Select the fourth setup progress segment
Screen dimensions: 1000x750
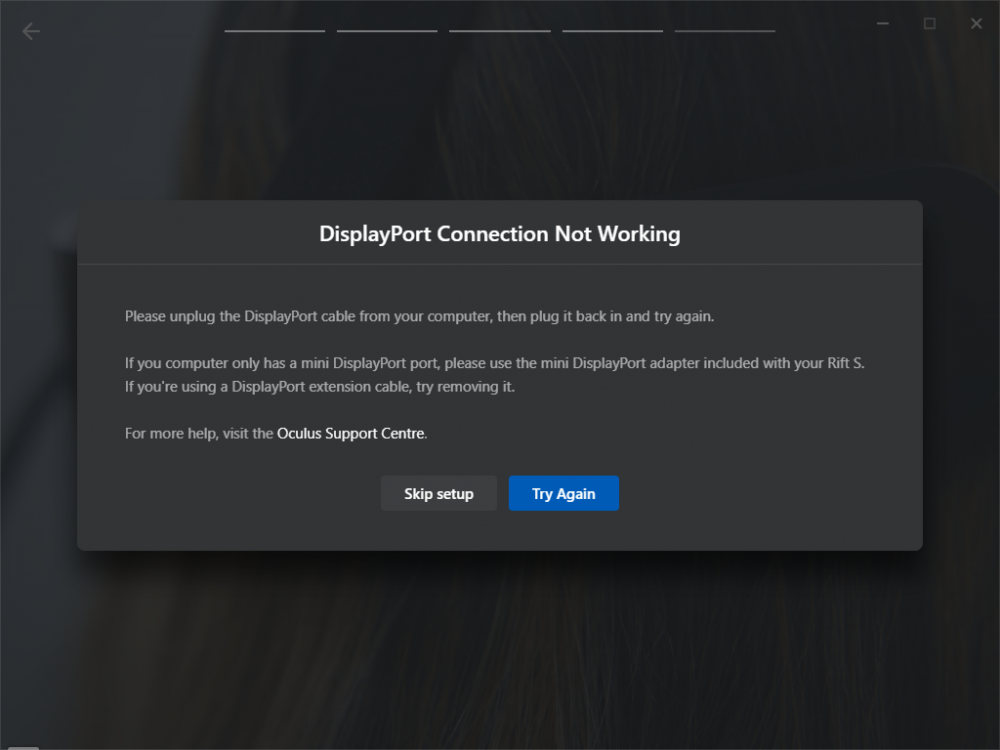(612, 31)
